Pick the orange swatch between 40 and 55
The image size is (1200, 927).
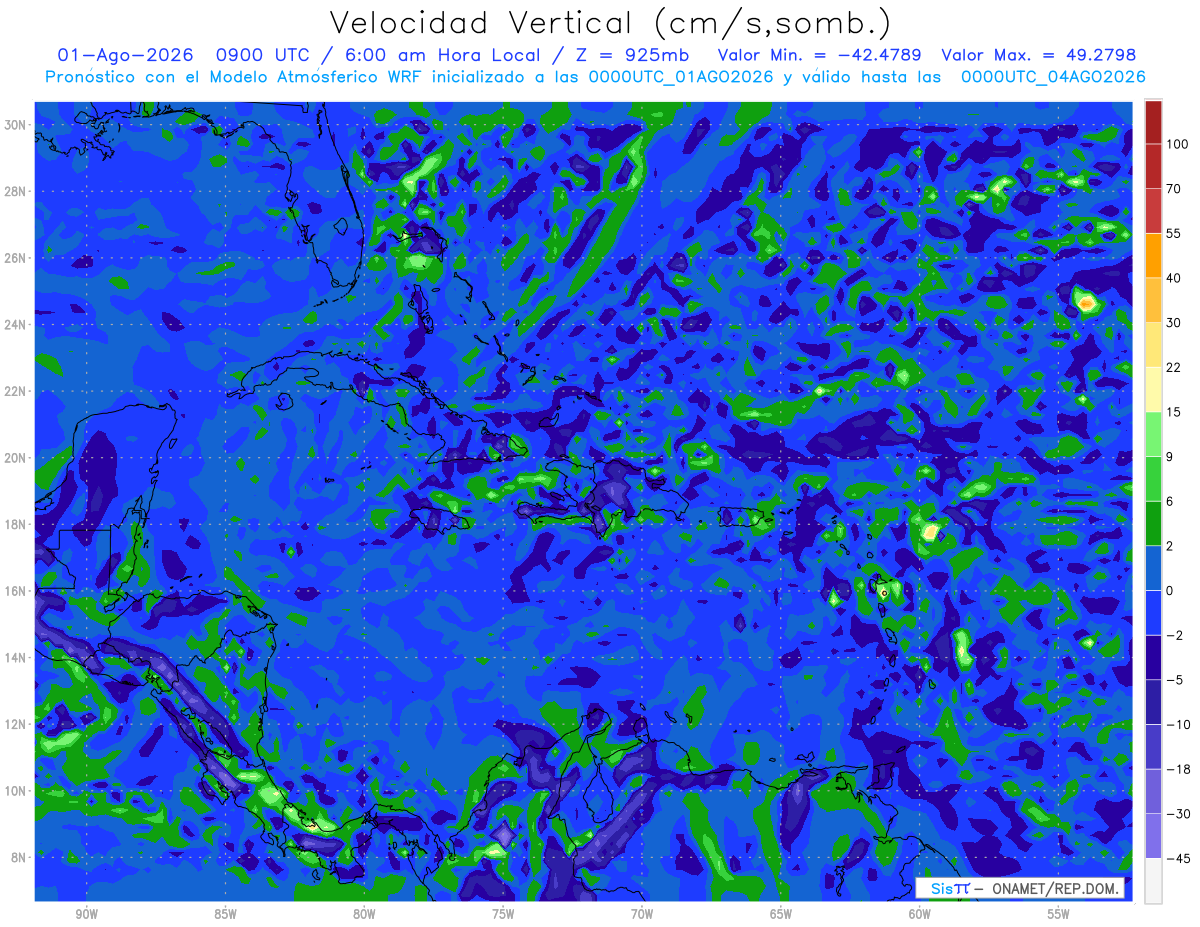(1153, 255)
